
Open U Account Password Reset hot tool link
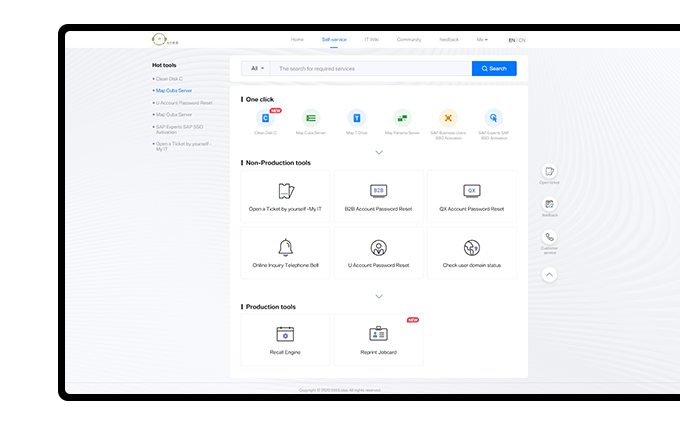[184, 102]
